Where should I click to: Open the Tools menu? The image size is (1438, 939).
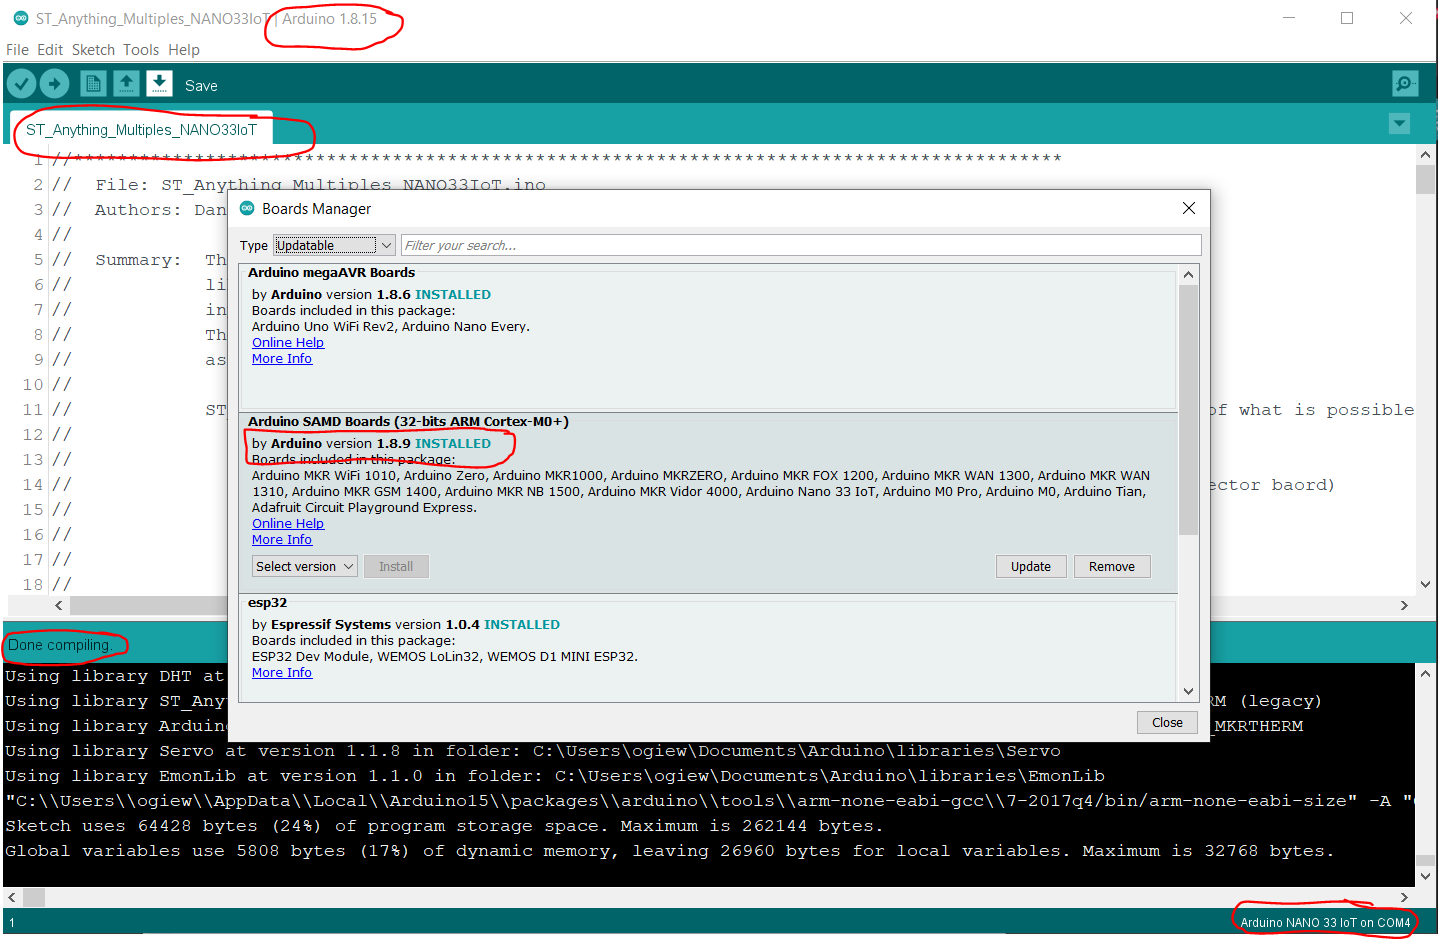coord(141,50)
